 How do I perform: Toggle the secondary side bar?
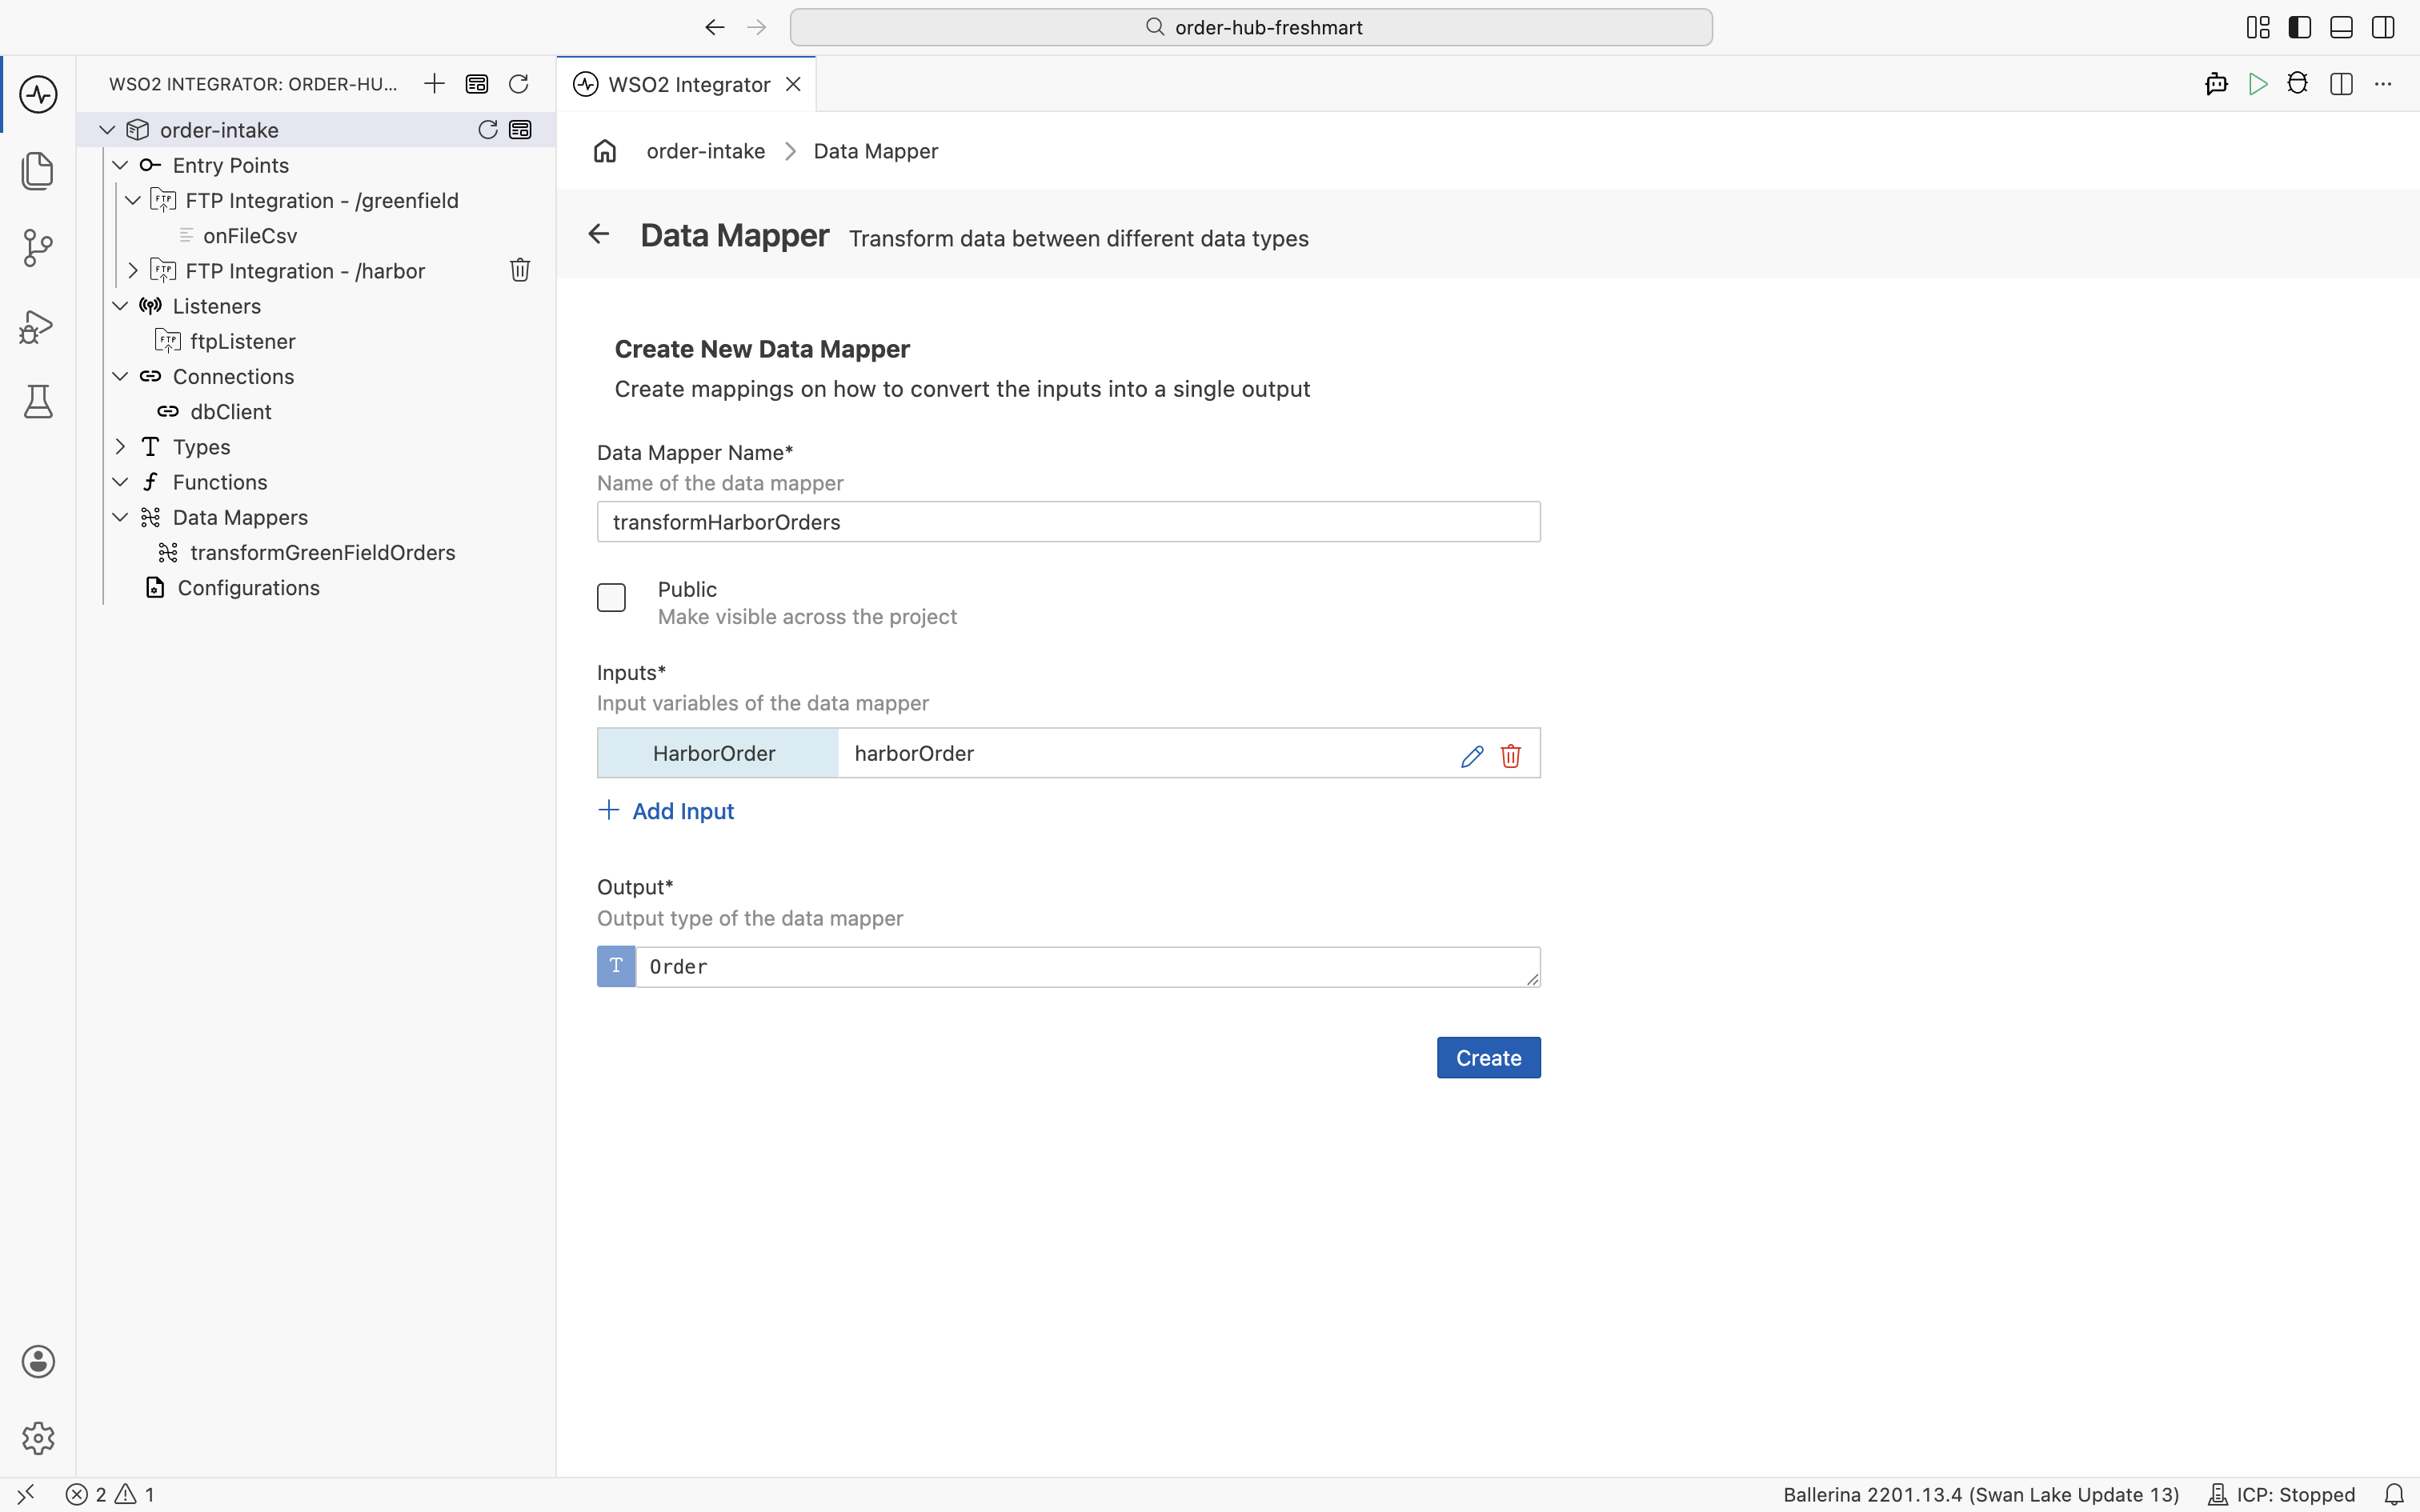click(x=2383, y=27)
